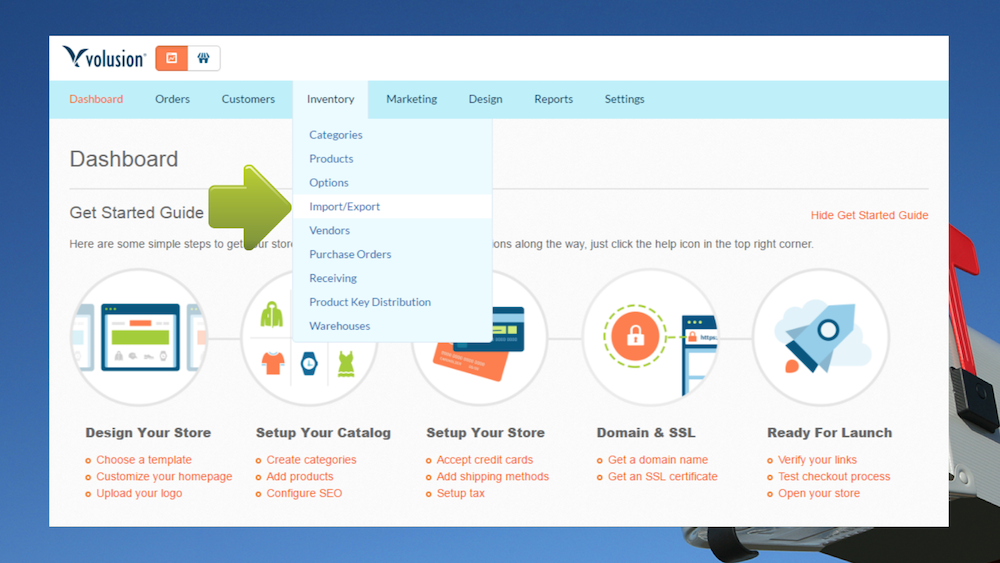Viewport: 1000px width, 563px height.
Task: Click the Ready For Launch rocket illustration
Action: pyautogui.click(x=821, y=337)
